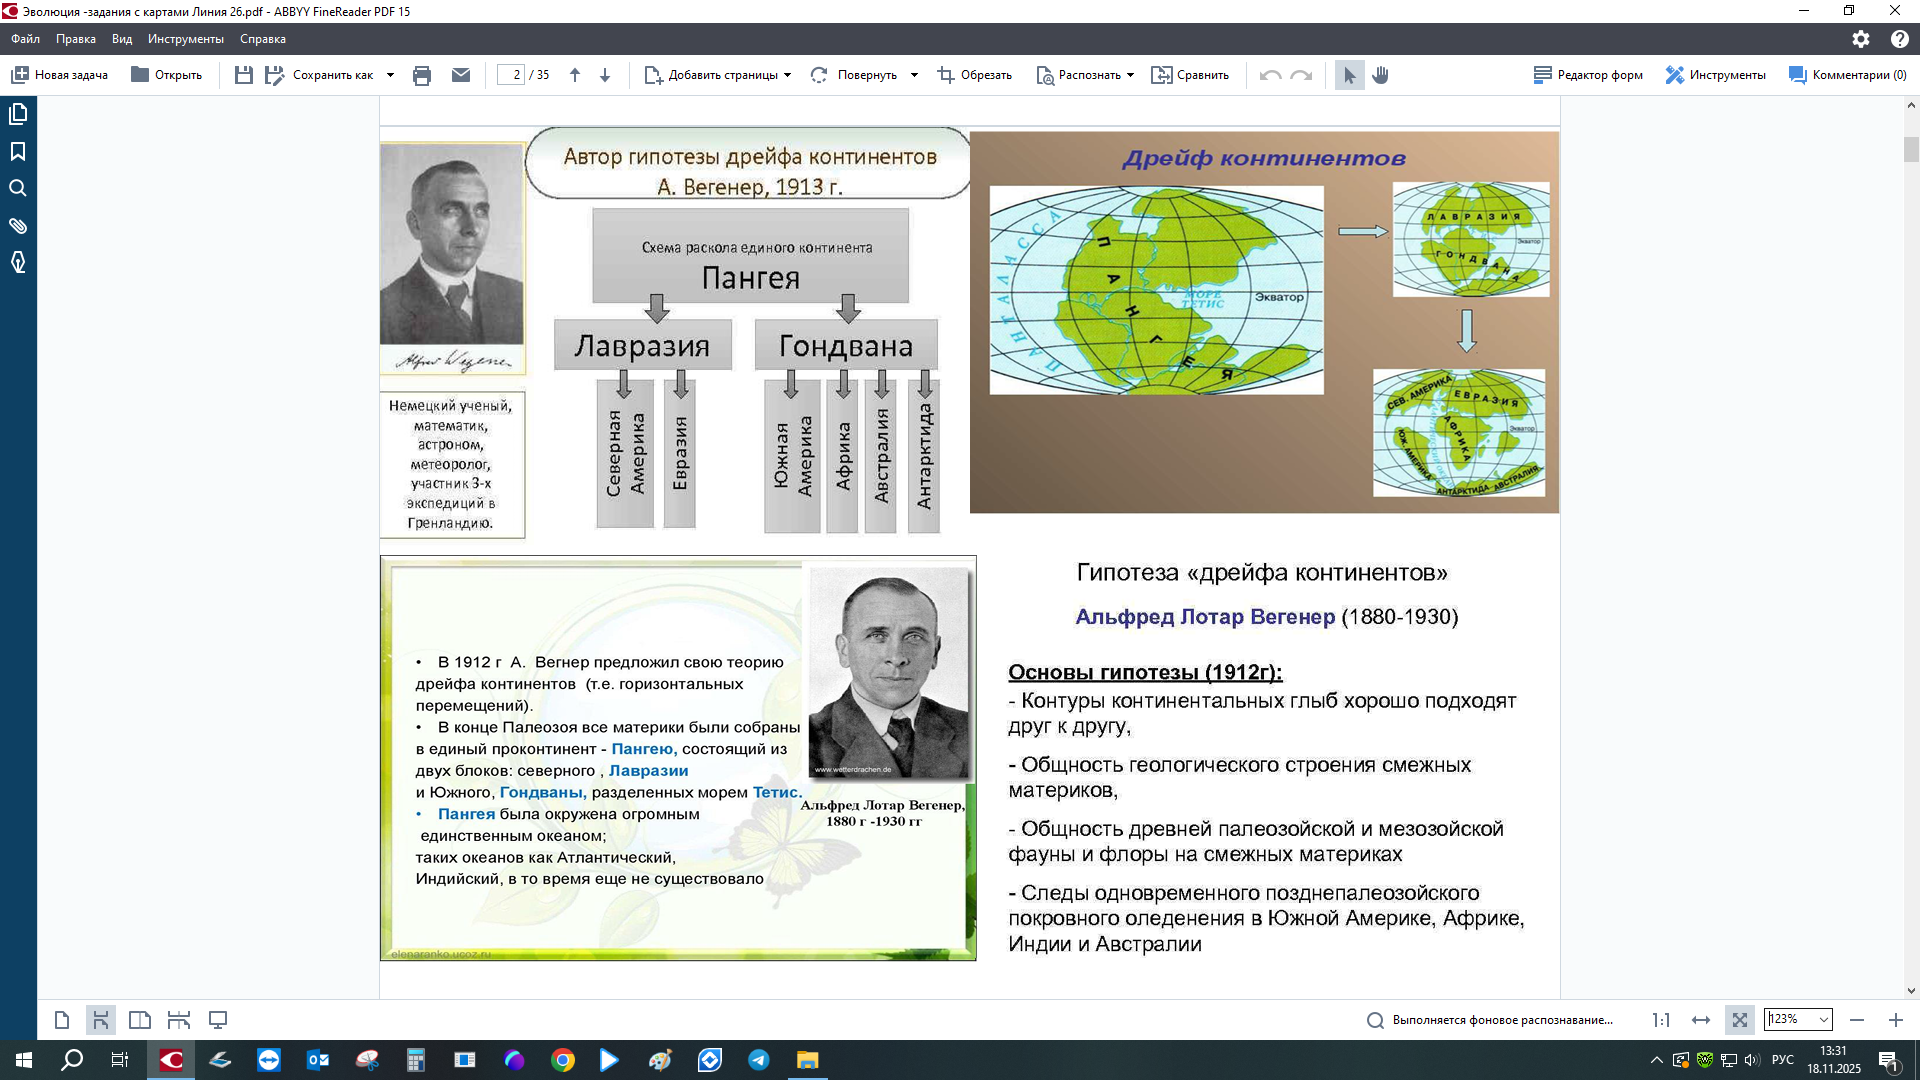Click the email envelope icon
Viewport: 1920px width, 1080px height.
coord(461,75)
